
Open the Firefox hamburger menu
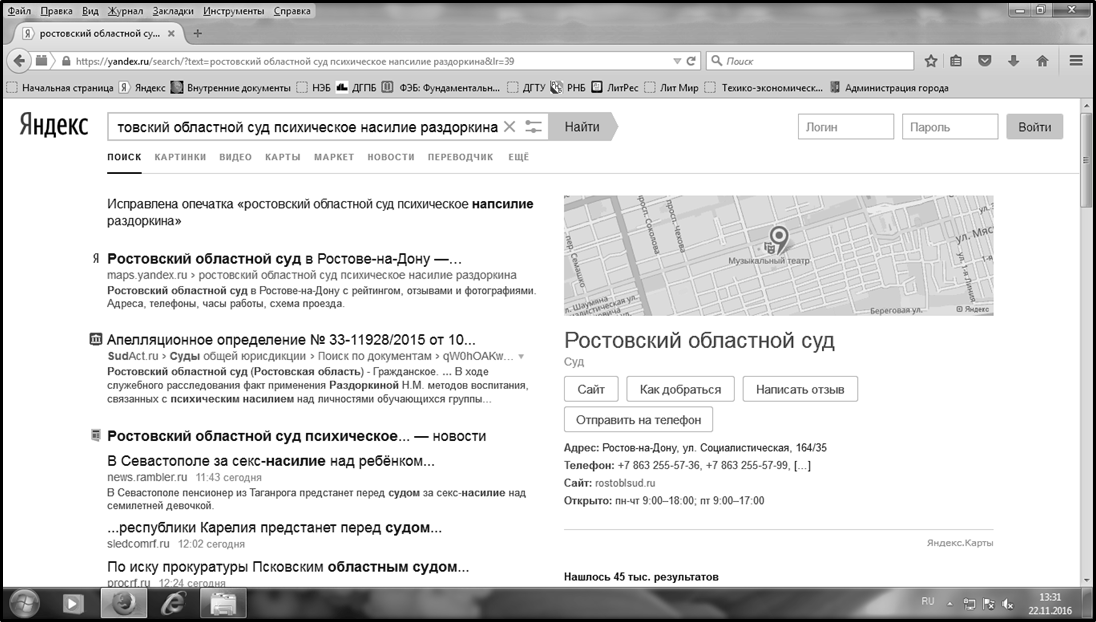point(1076,61)
